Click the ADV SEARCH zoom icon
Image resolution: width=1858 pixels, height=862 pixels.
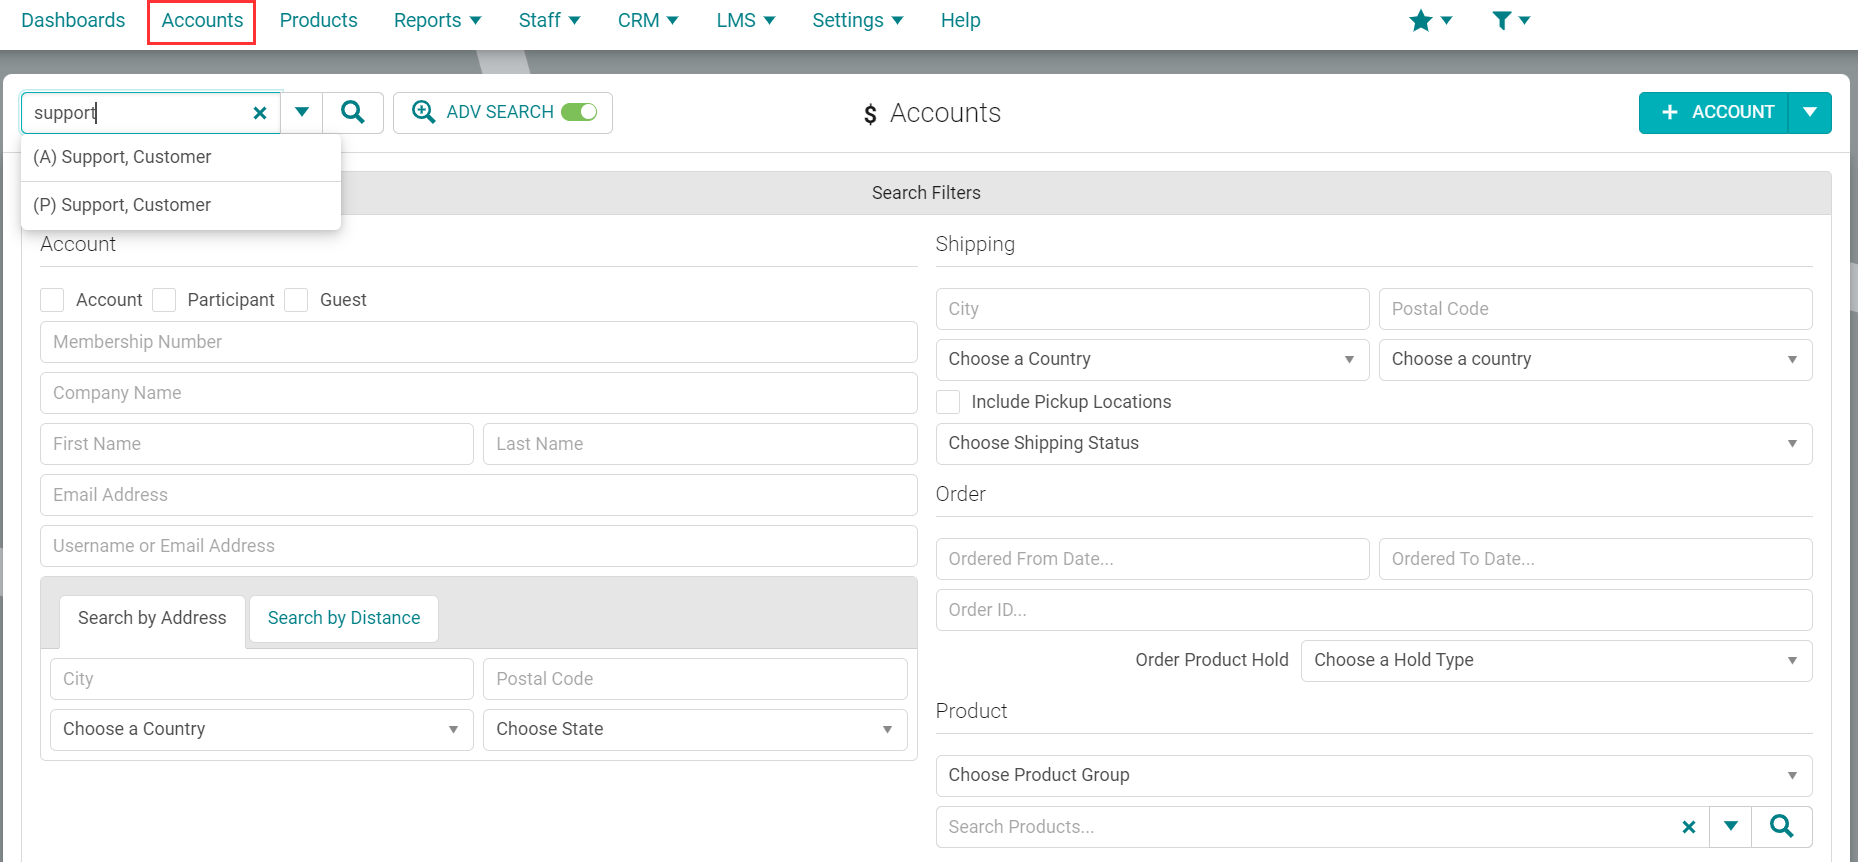click(424, 112)
